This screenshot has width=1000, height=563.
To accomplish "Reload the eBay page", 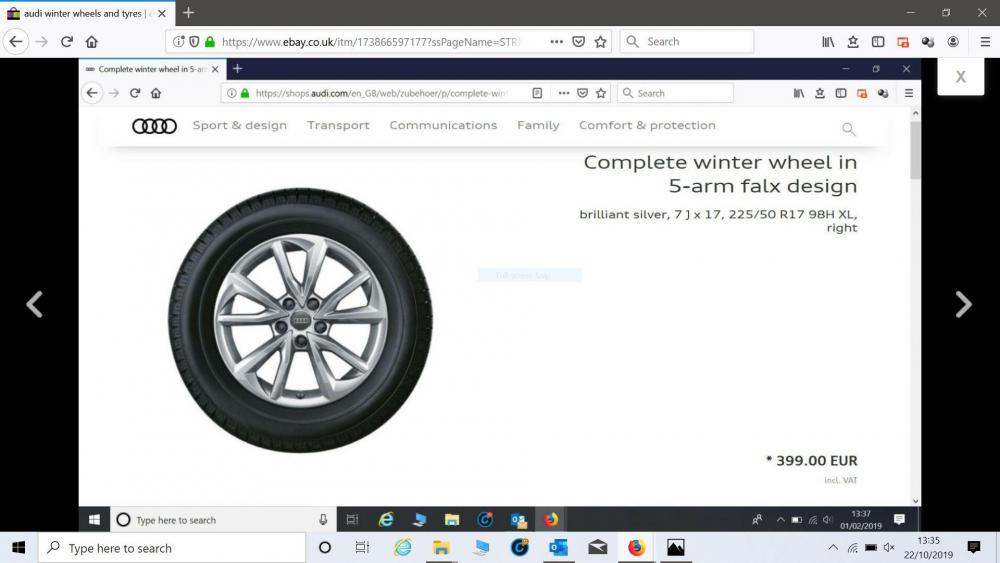I will click(x=66, y=42).
